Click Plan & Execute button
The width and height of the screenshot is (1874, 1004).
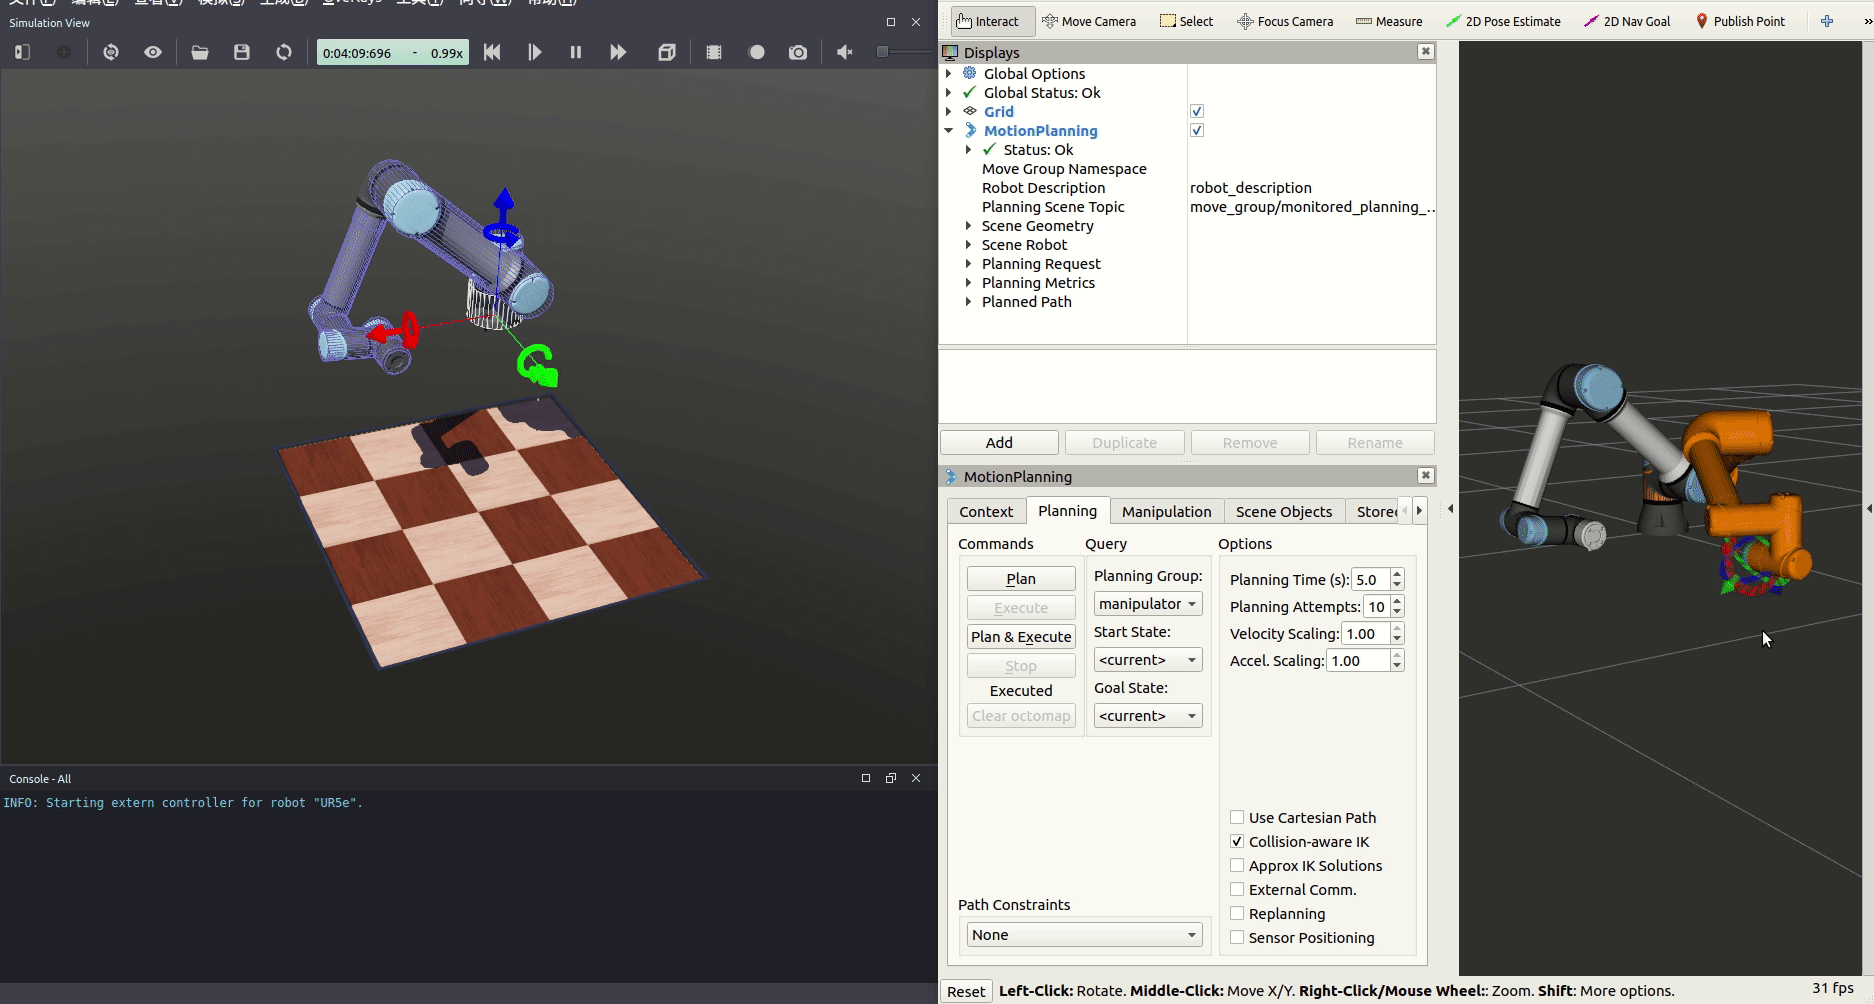click(1021, 637)
